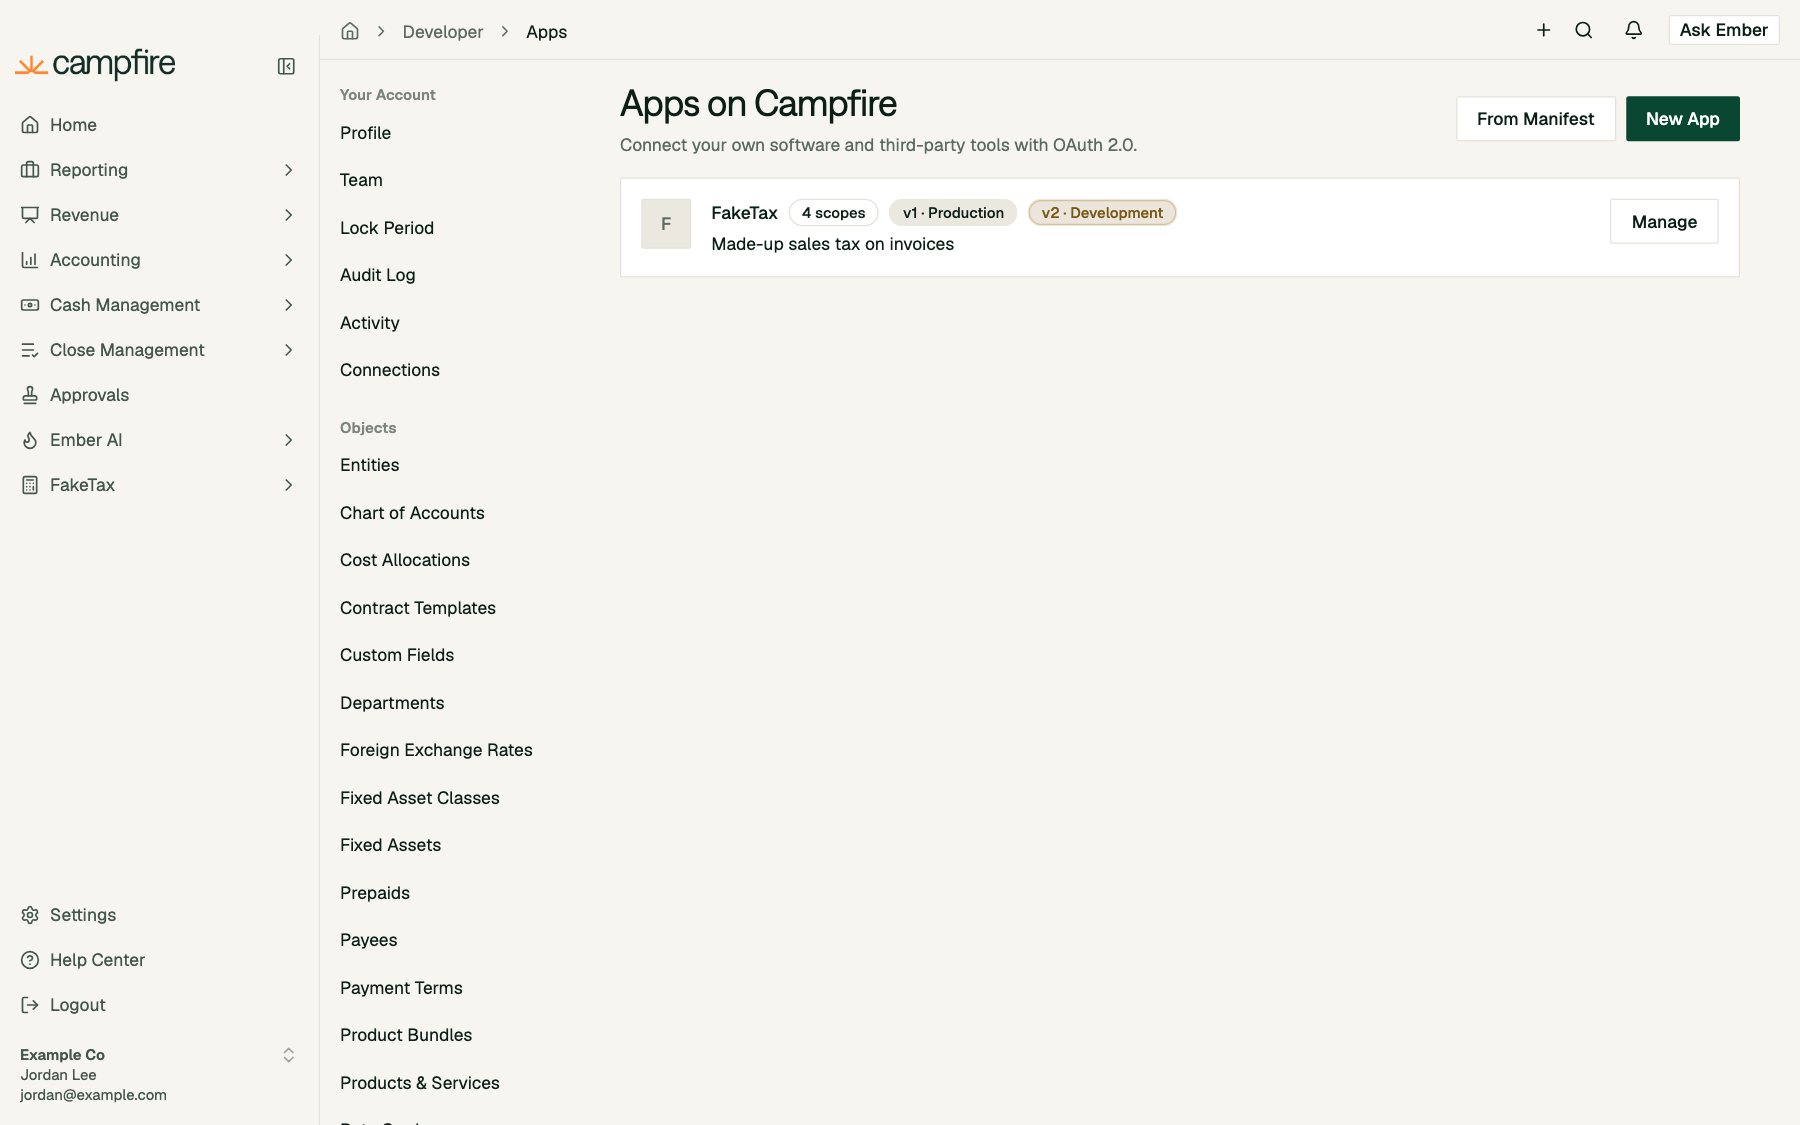Click the 4 scopes badge
This screenshot has width=1800, height=1125.
pyautogui.click(x=833, y=213)
